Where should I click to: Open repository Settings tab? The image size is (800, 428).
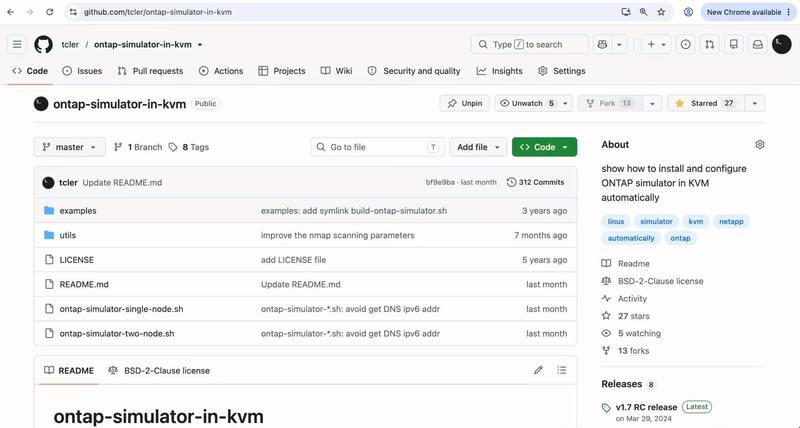[x=562, y=71]
